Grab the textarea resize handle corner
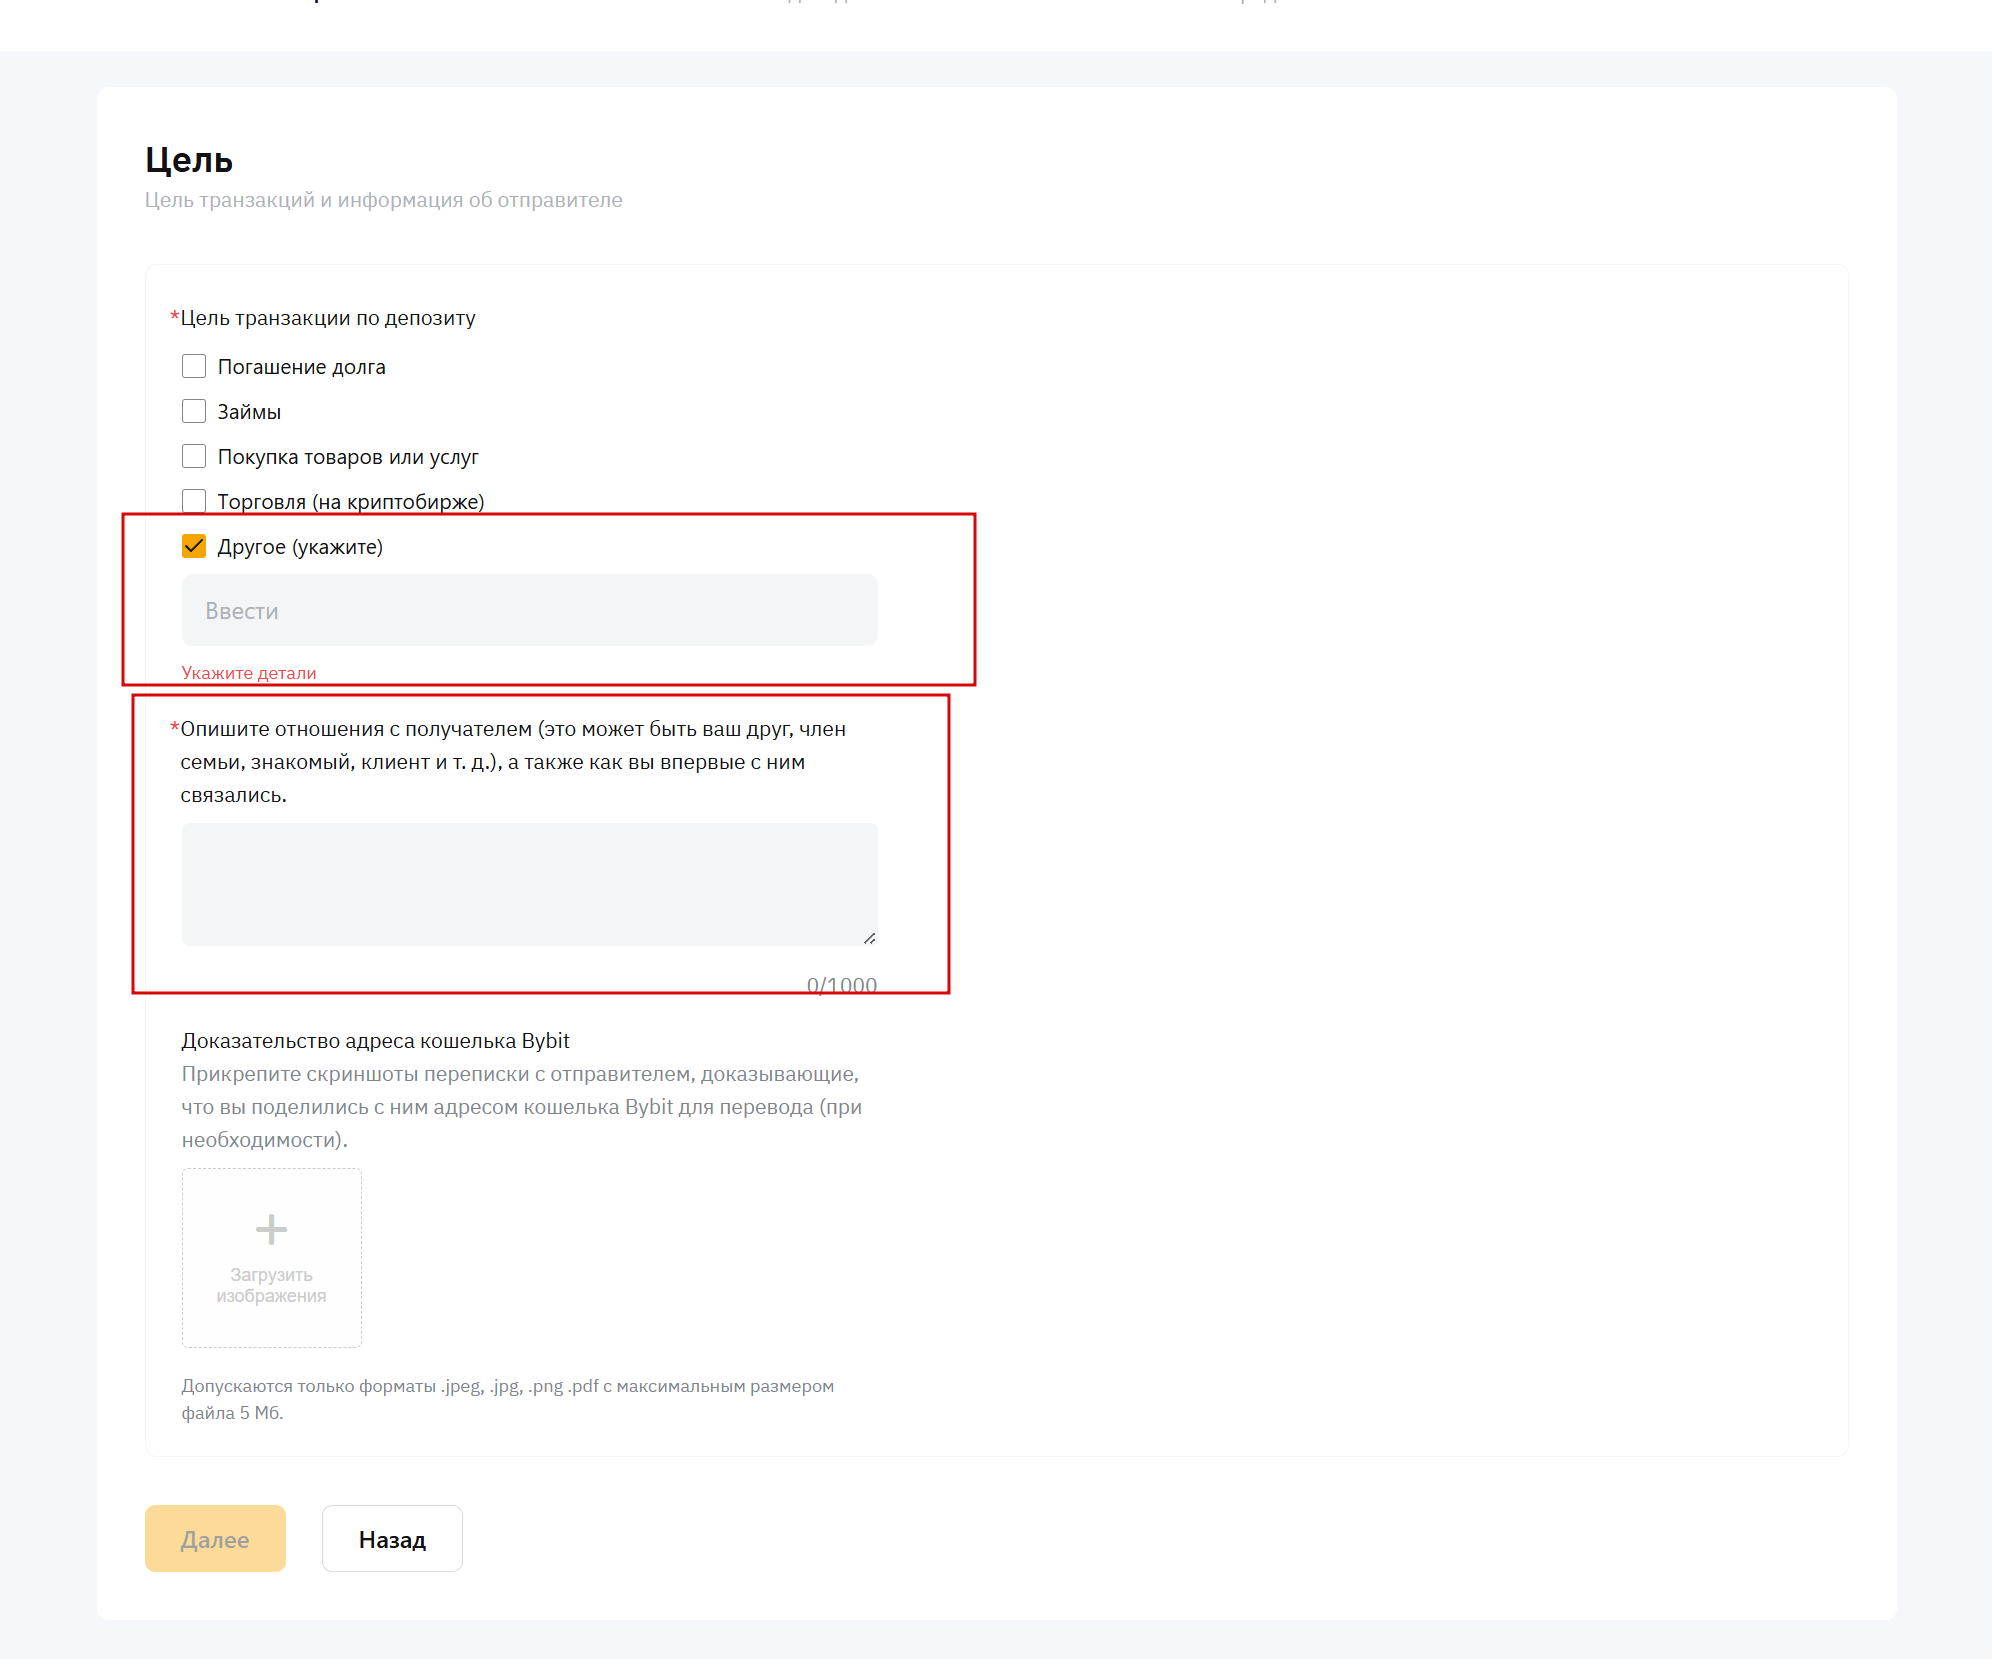 coord(869,938)
